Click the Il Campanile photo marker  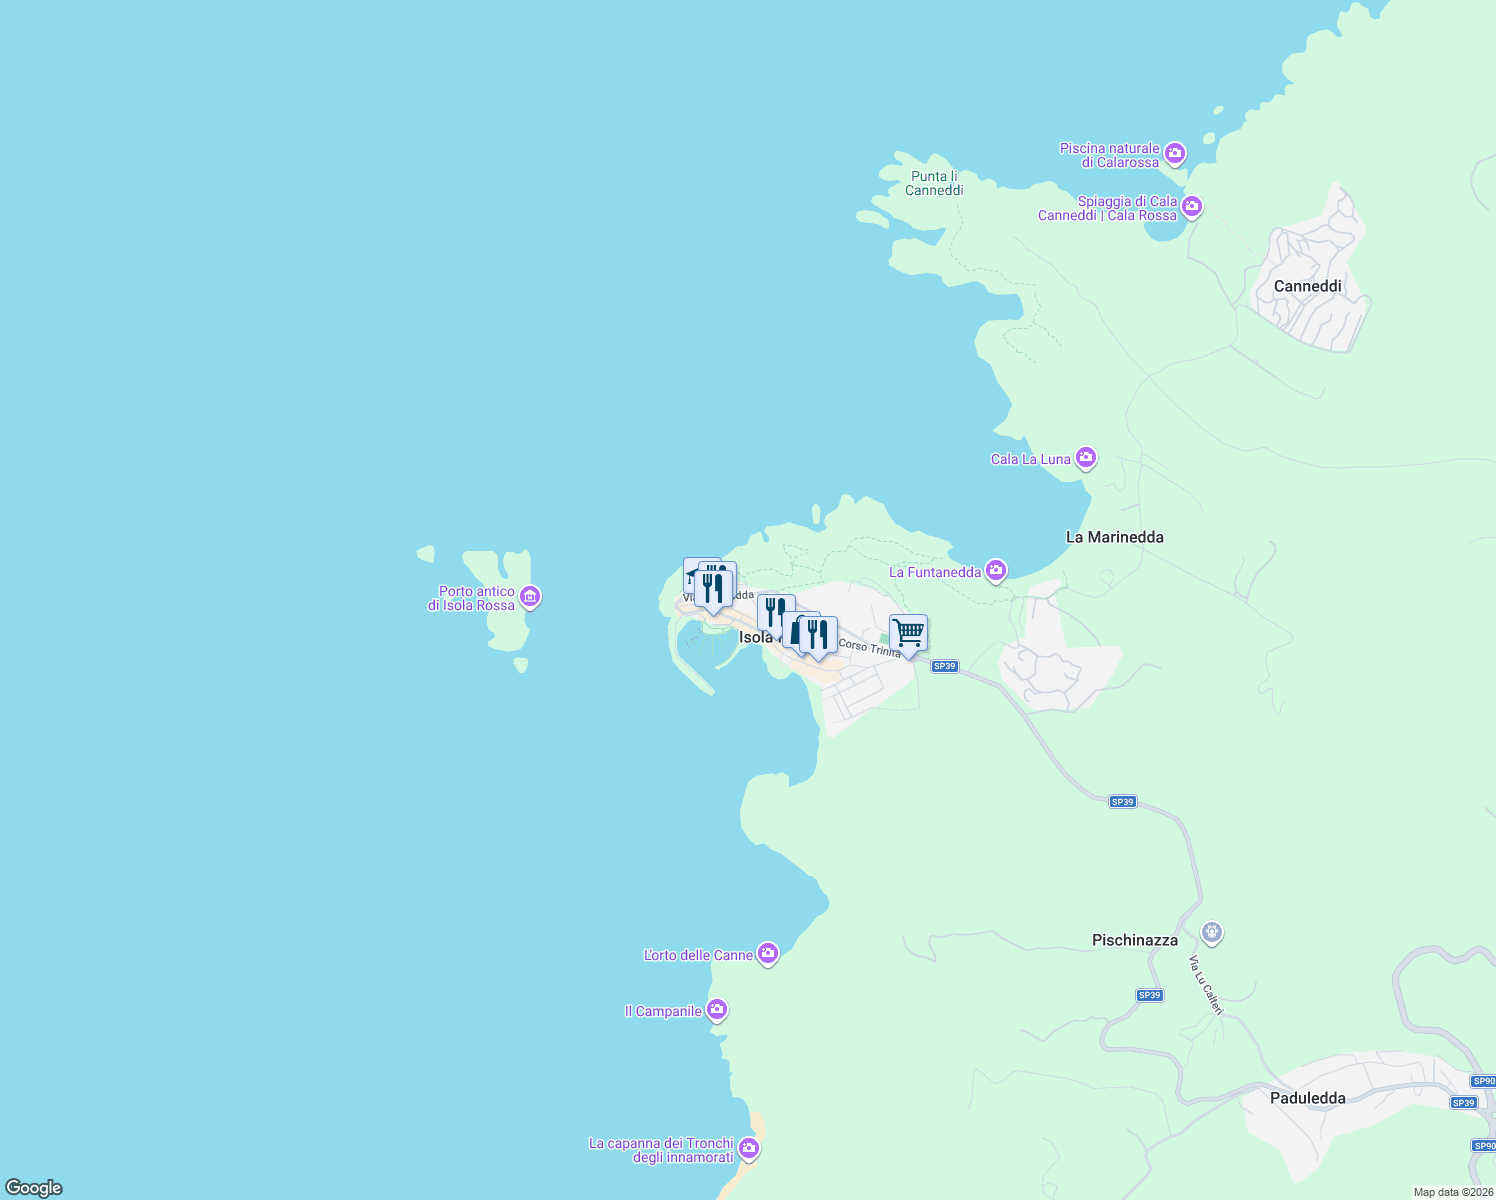tap(717, 1010)
